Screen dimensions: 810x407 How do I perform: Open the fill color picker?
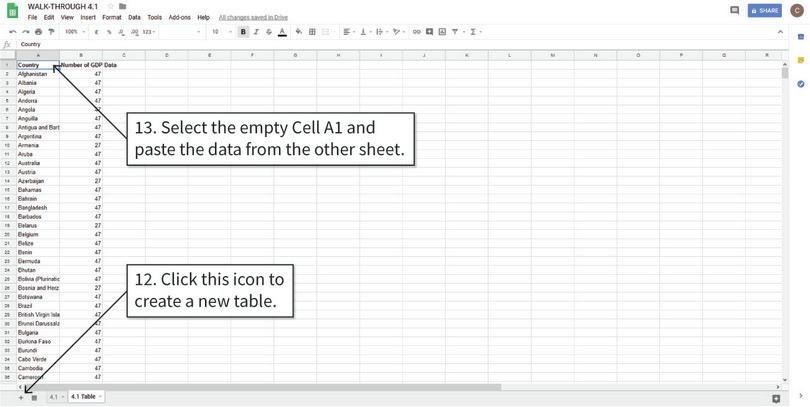coord(299,32)
